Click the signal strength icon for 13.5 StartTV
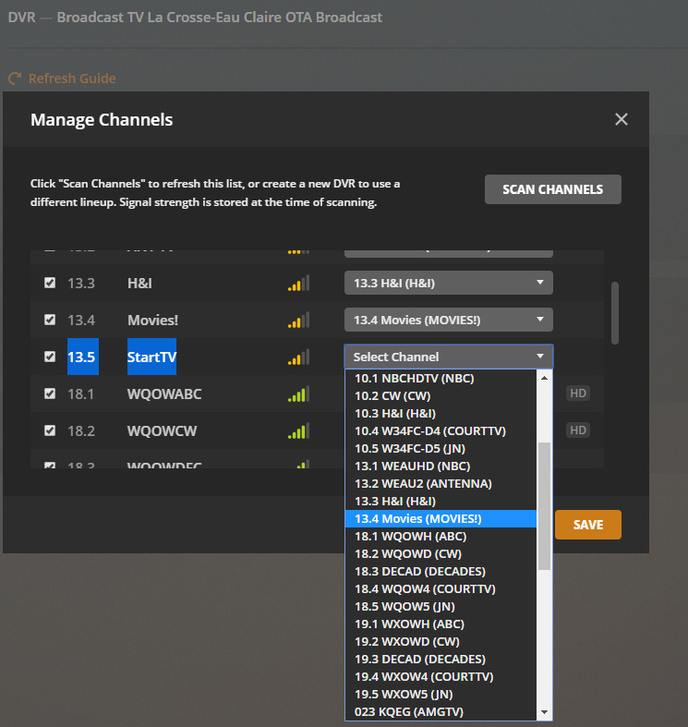The height and width of the screenshot is (727, 688). pyautogui.click(x=299, y=357)
